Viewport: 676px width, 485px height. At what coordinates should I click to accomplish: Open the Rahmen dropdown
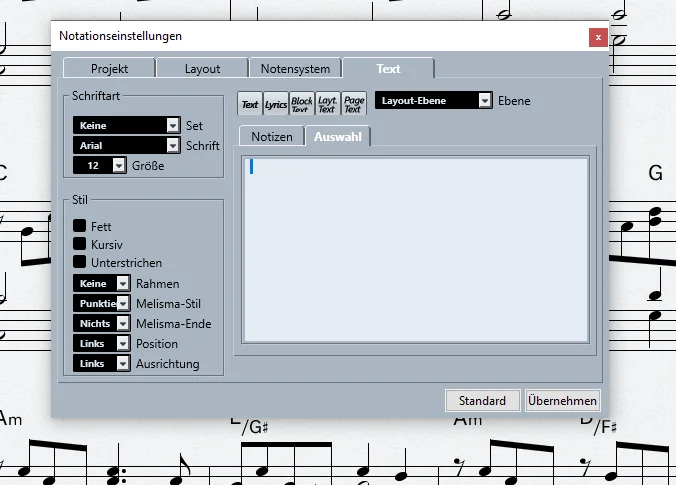101,283
